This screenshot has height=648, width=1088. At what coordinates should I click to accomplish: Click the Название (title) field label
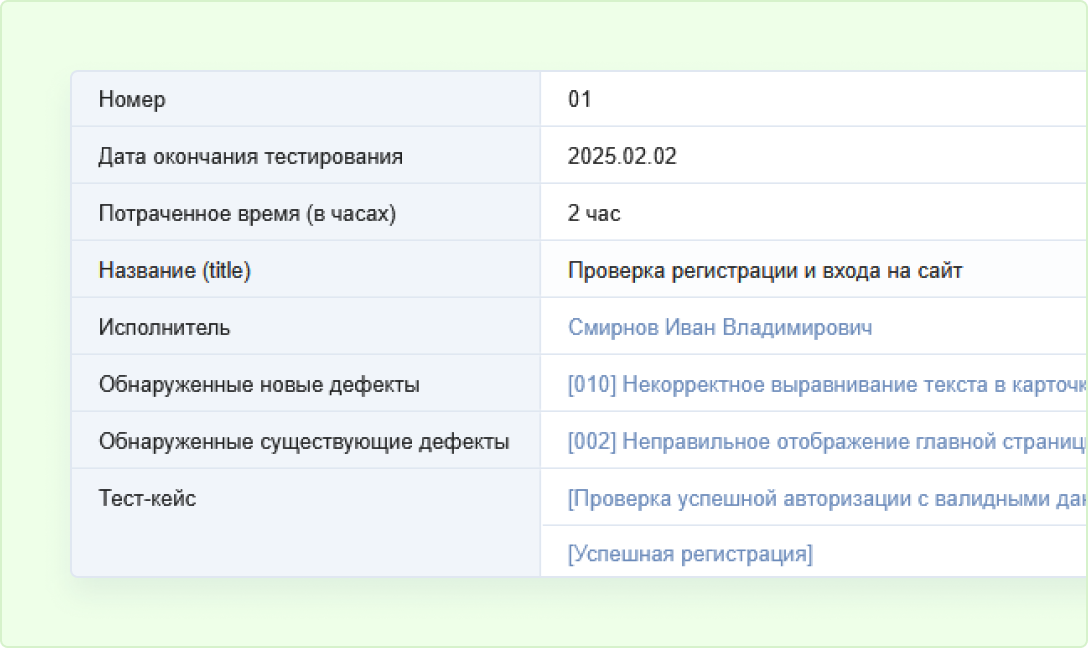coord(174,270)
